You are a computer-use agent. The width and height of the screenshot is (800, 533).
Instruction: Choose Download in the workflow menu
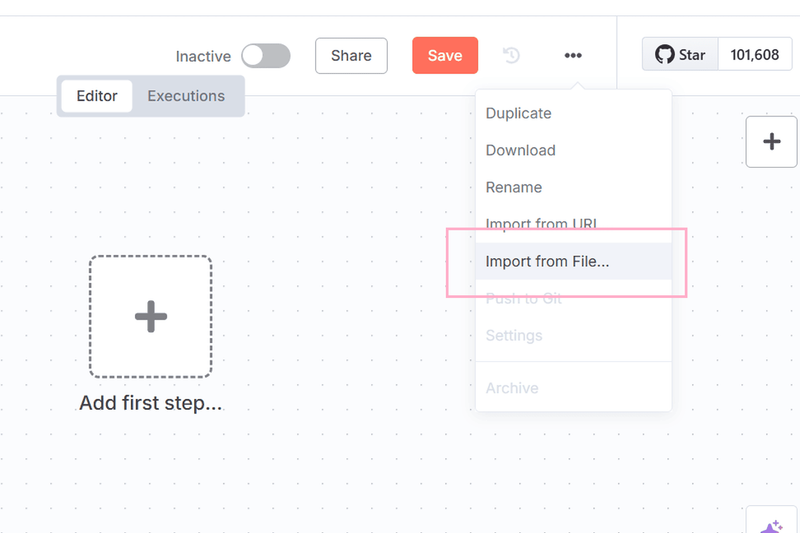point(520,150)
